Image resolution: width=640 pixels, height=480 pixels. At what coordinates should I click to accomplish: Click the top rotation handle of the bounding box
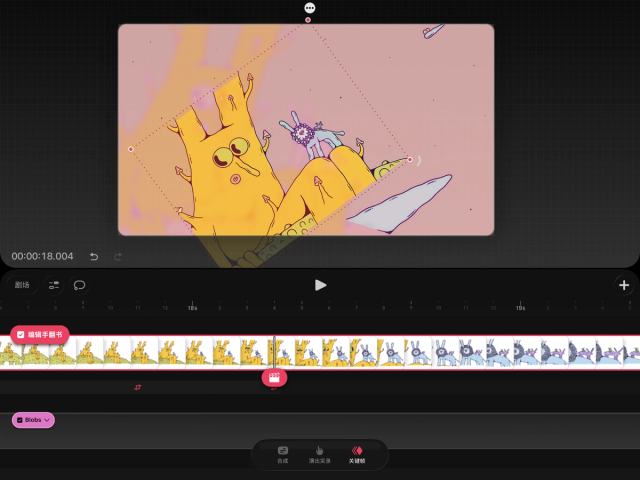point(308,20)
